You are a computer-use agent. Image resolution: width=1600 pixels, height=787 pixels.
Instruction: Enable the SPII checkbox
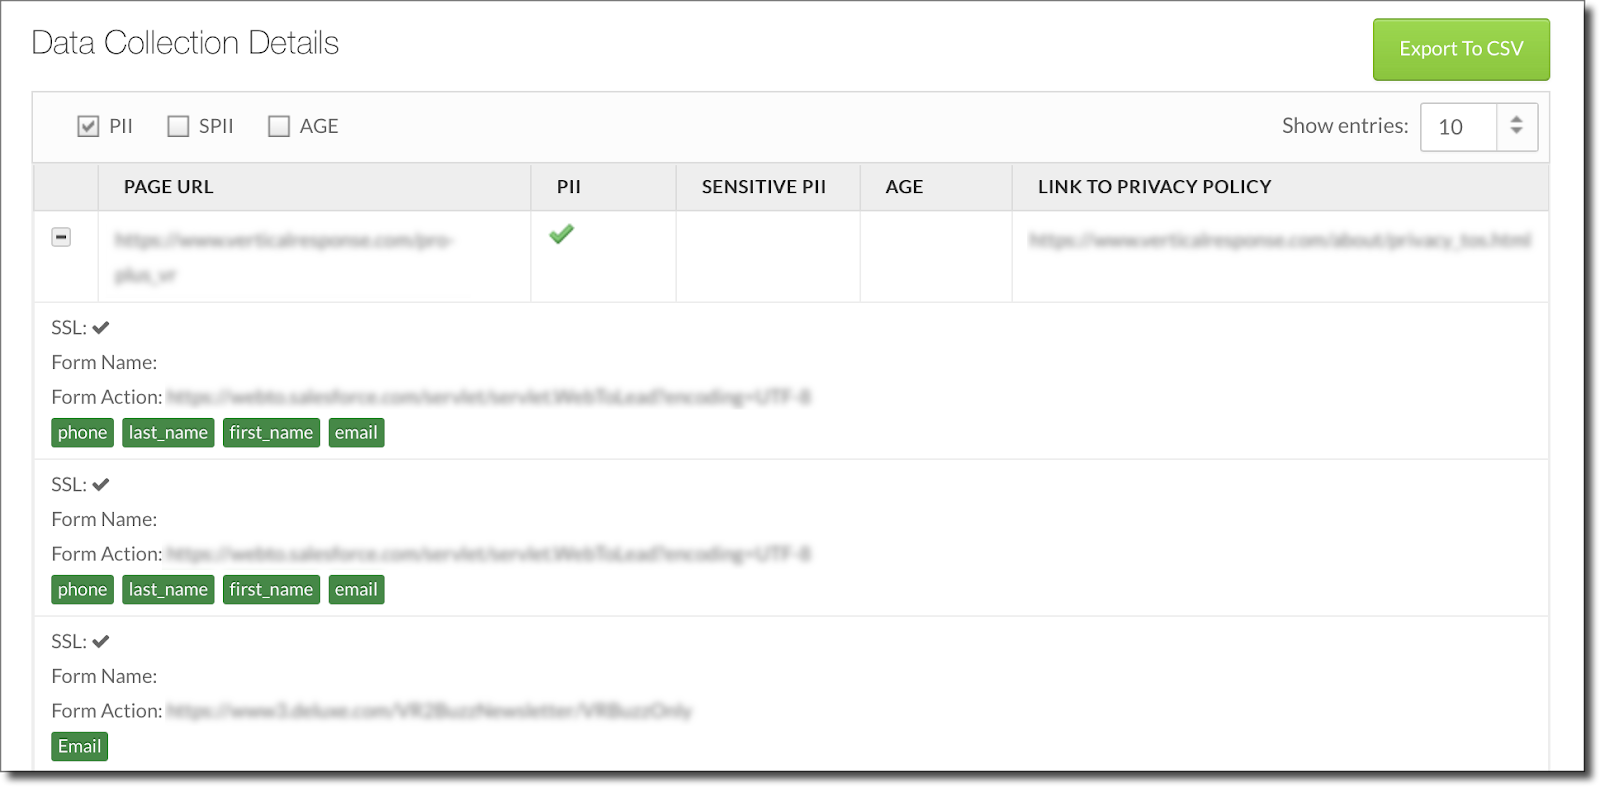[x=178, y=125]
